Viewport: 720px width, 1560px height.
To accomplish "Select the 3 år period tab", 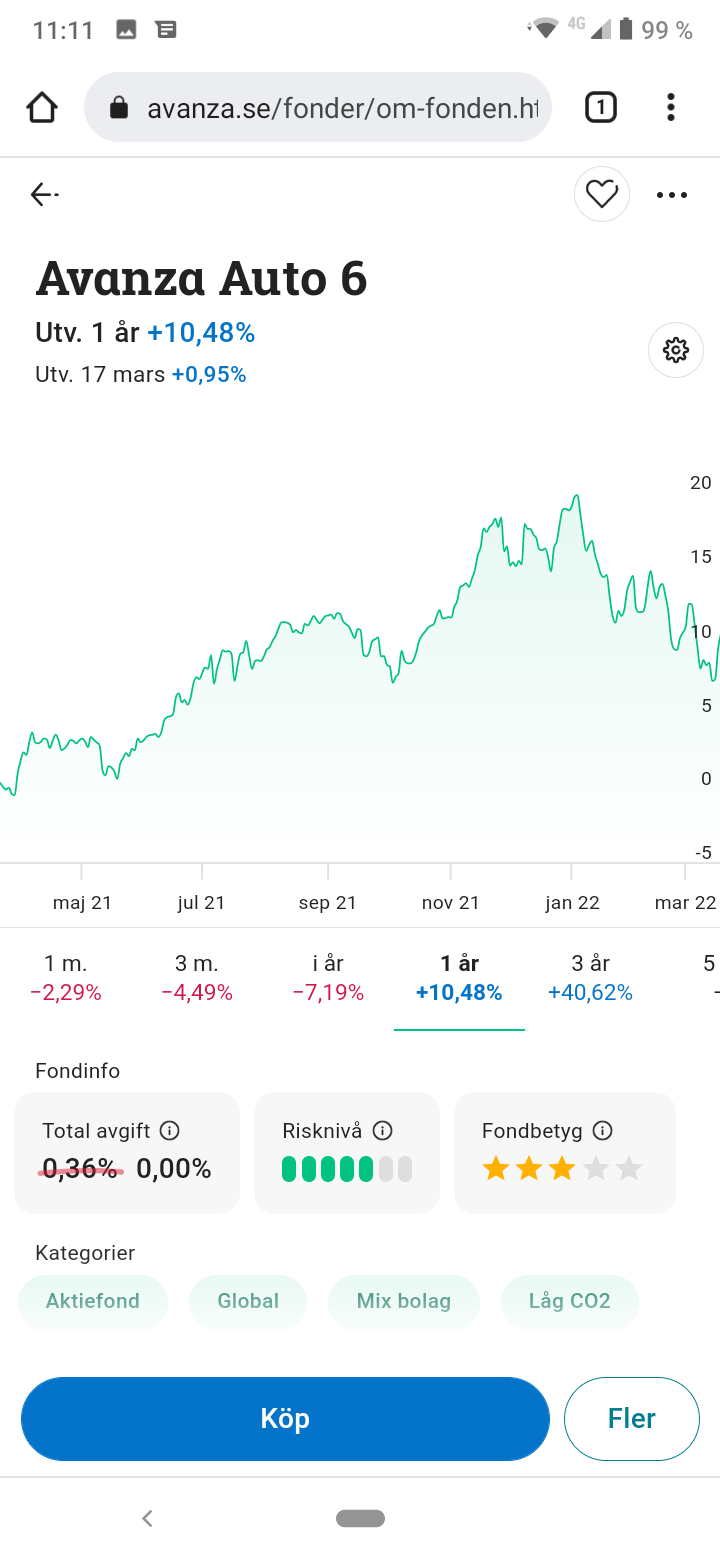I will [x=591, y=977].
